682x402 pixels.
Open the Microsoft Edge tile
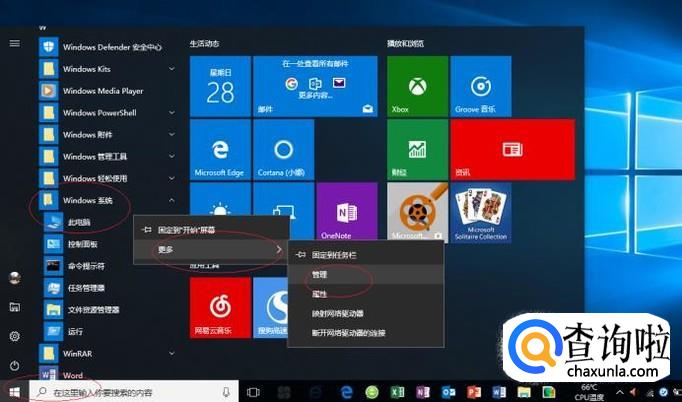(220, 150)
